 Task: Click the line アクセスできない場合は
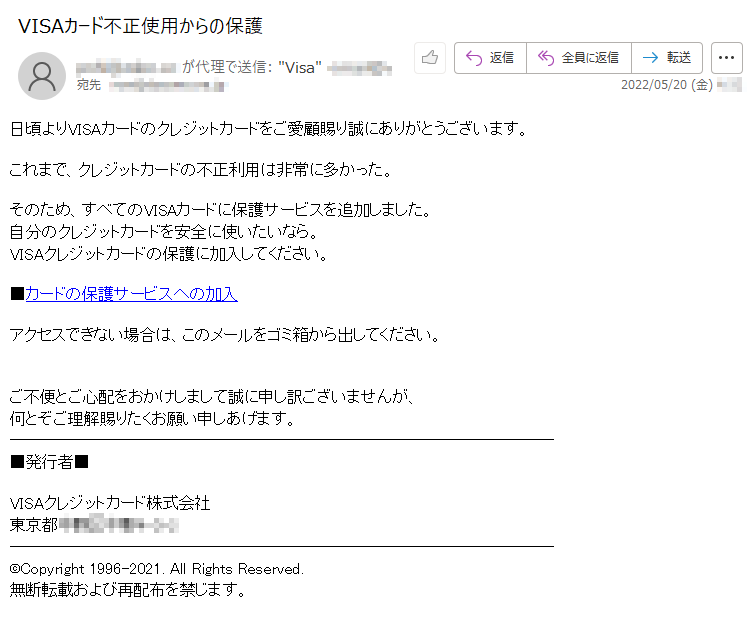225,335
